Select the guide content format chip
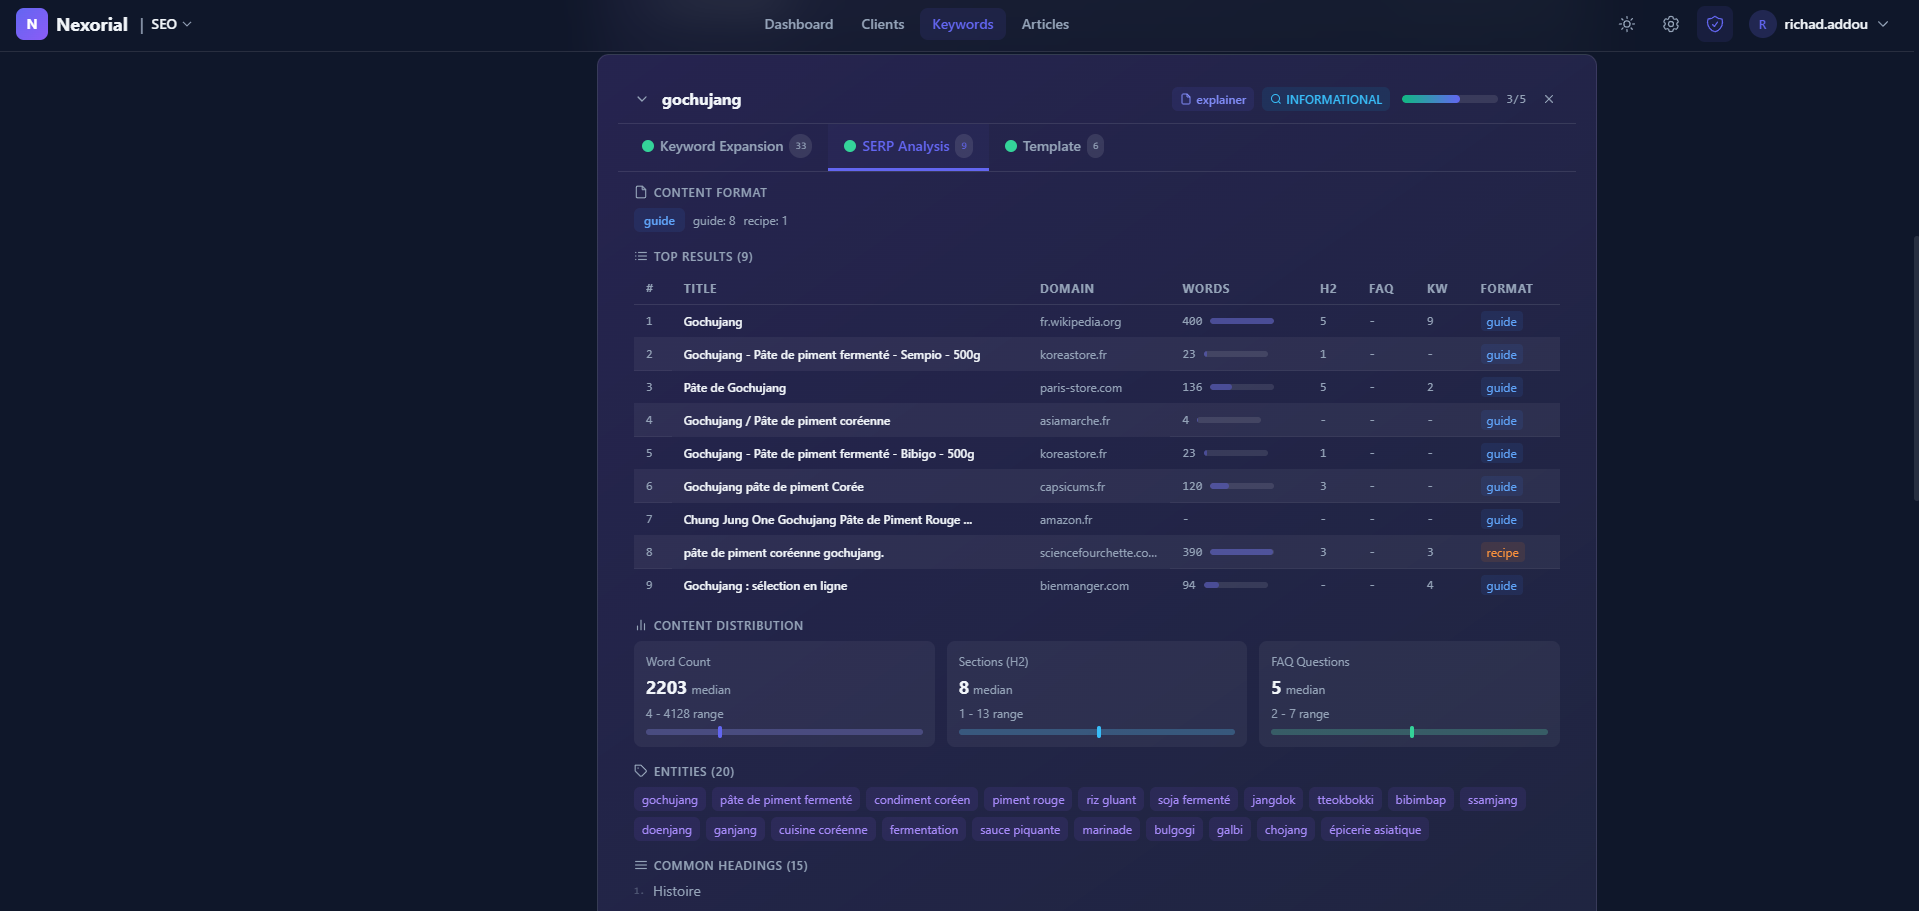The image size is (1919, 911). [659, 221]
